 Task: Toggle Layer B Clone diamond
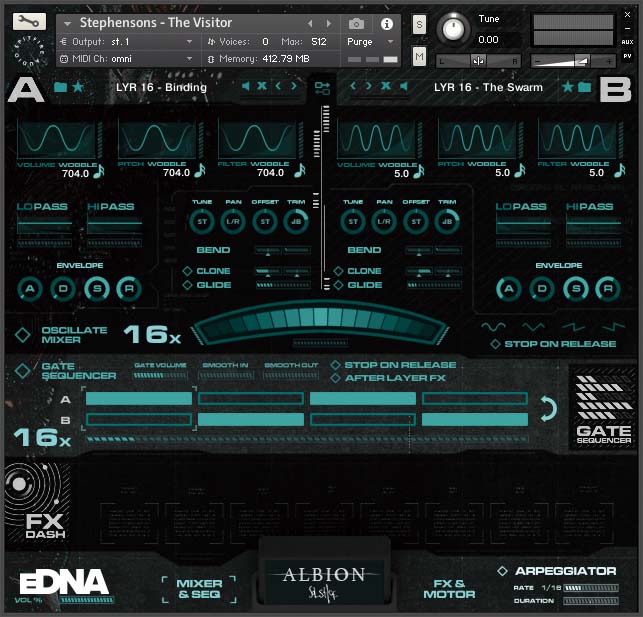pos(338,271)
